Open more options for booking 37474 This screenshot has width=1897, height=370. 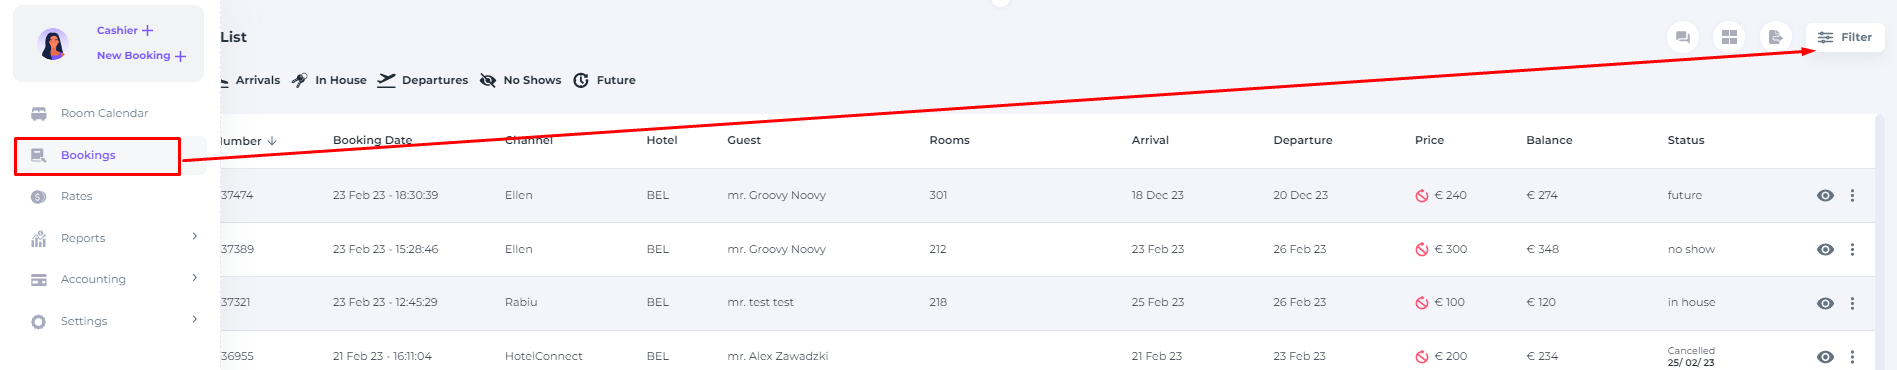pyautogui.click(x=1852, y=195)
